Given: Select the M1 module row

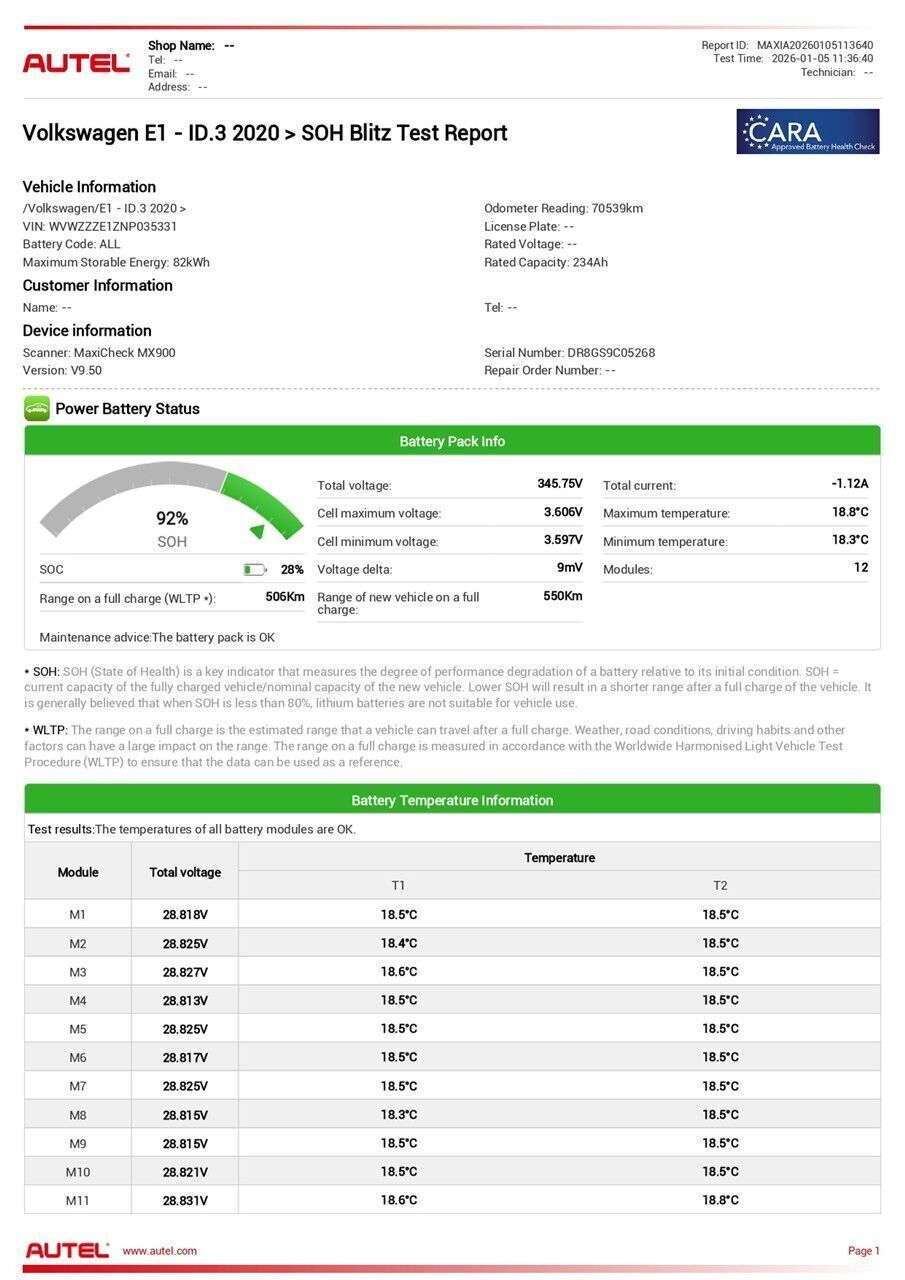Looking at the screenshot, I should (x=452, y=915).
